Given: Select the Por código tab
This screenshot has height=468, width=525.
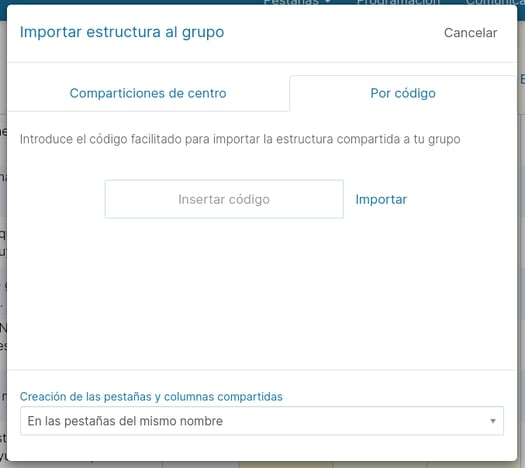Looking at the screenshot, I should click(x=403, y=93).
